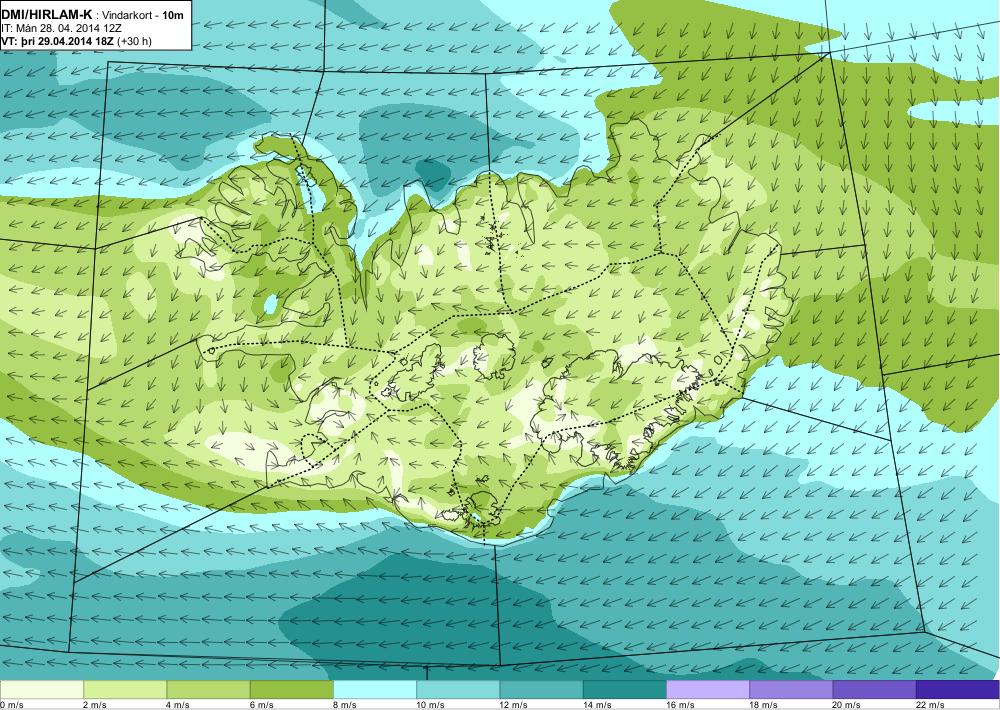Click the pale yellow 0–2 m/s legend swatch
This screenshot has height=710, width=1000.
point(41,689)
